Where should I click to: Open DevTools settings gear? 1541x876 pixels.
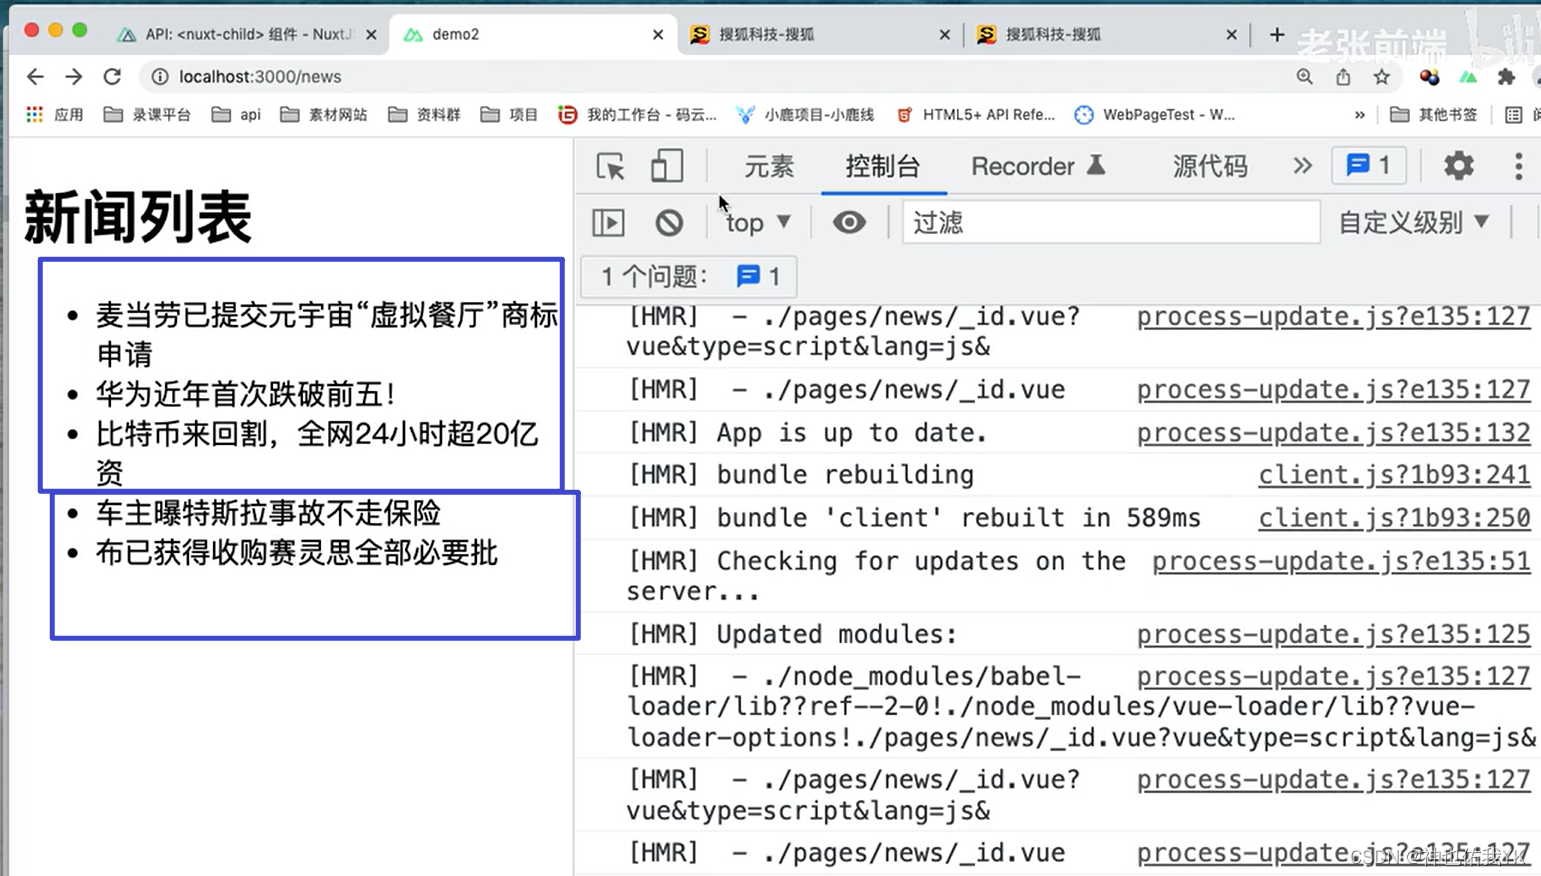pos(1459,166)
